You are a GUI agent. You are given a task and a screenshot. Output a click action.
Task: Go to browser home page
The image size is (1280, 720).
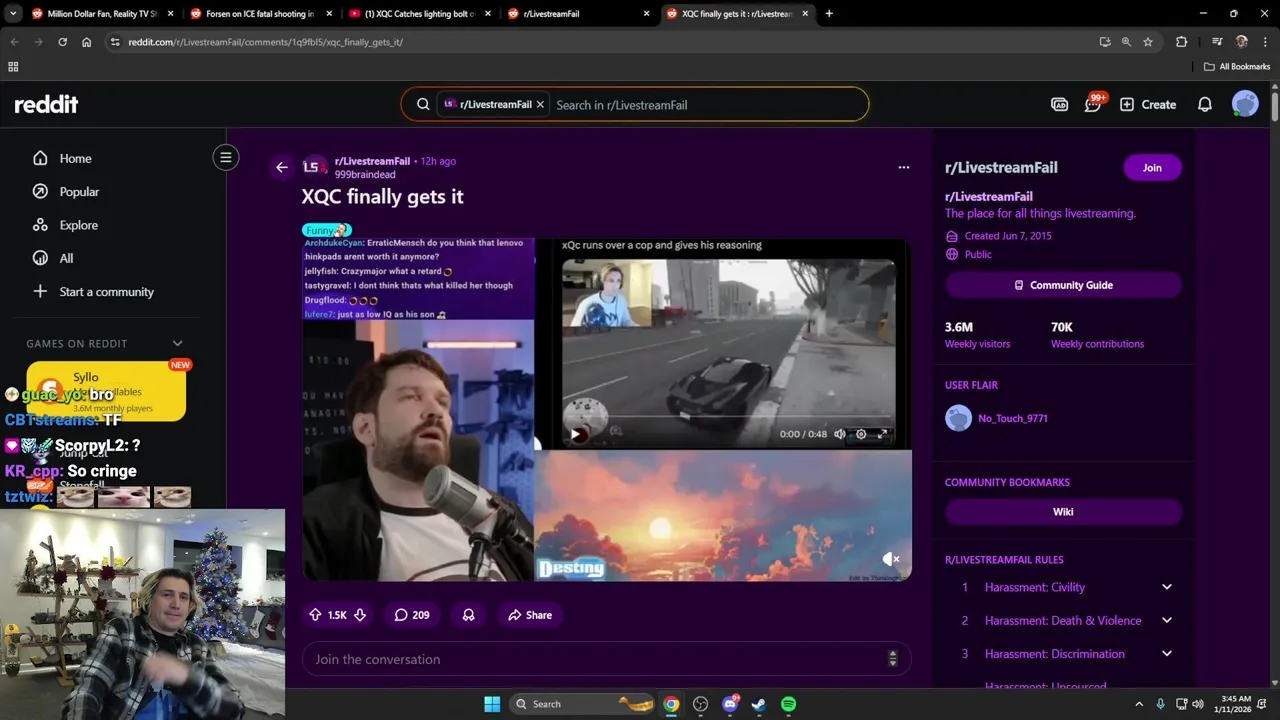click(x=87, y=42)
